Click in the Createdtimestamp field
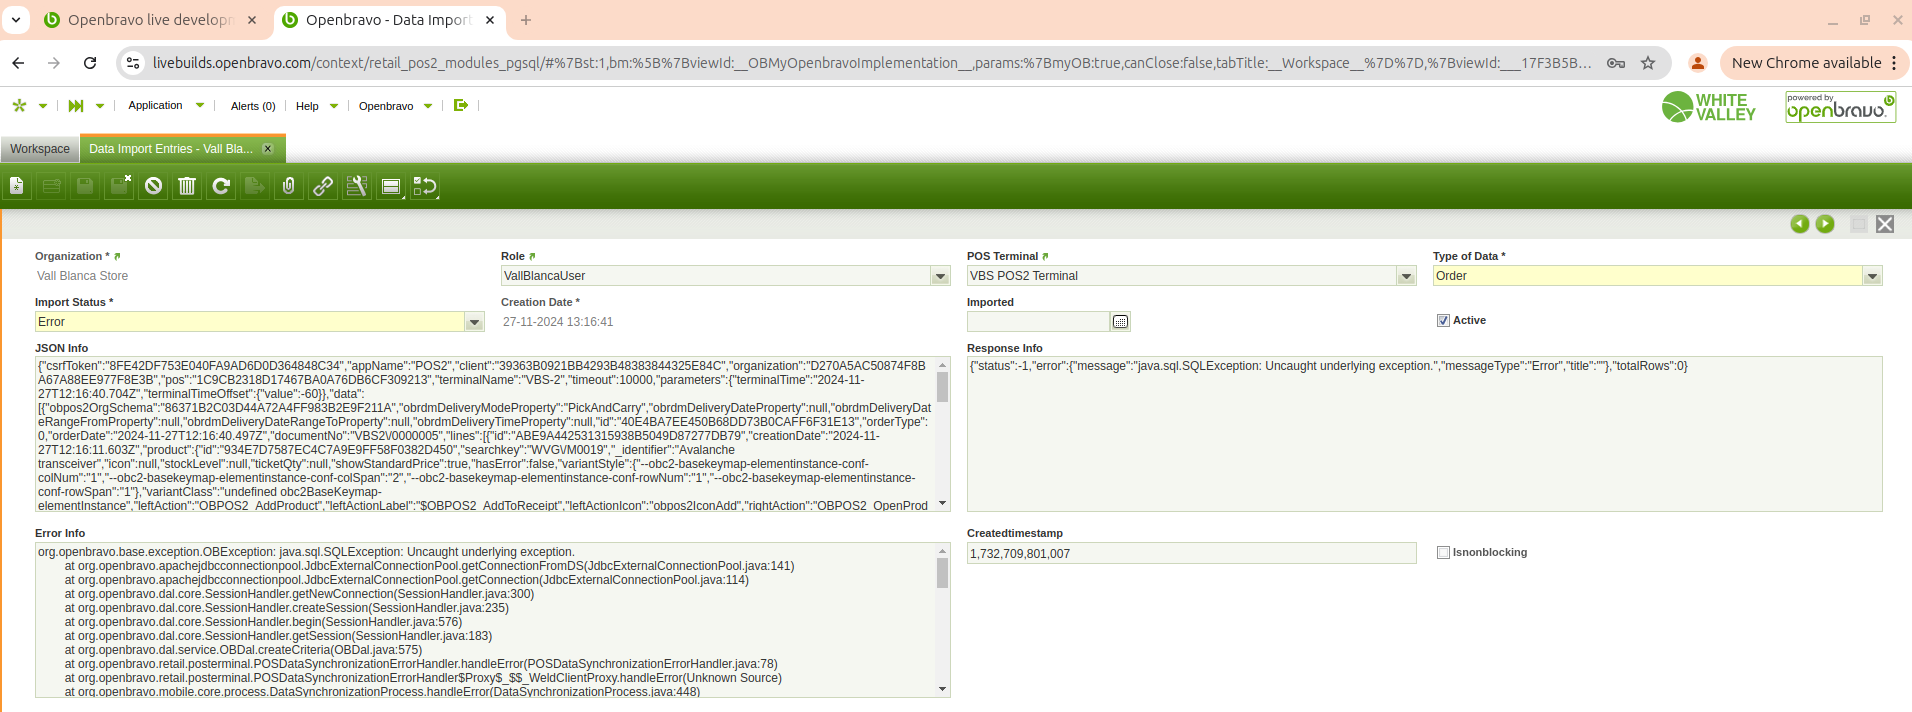 pyautogui.click(x=1191, y=553)
